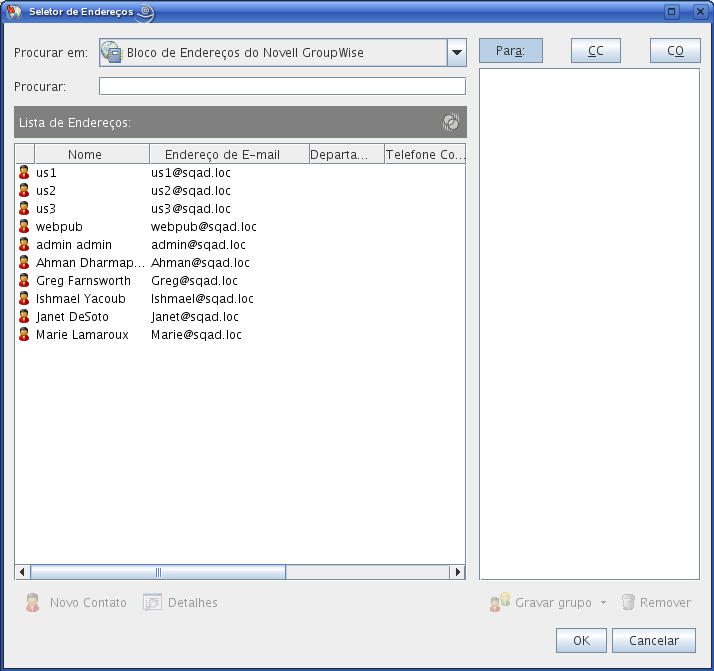
Task: Click the horizontal scrollbar thumb
Action: (x=158, y=572)
